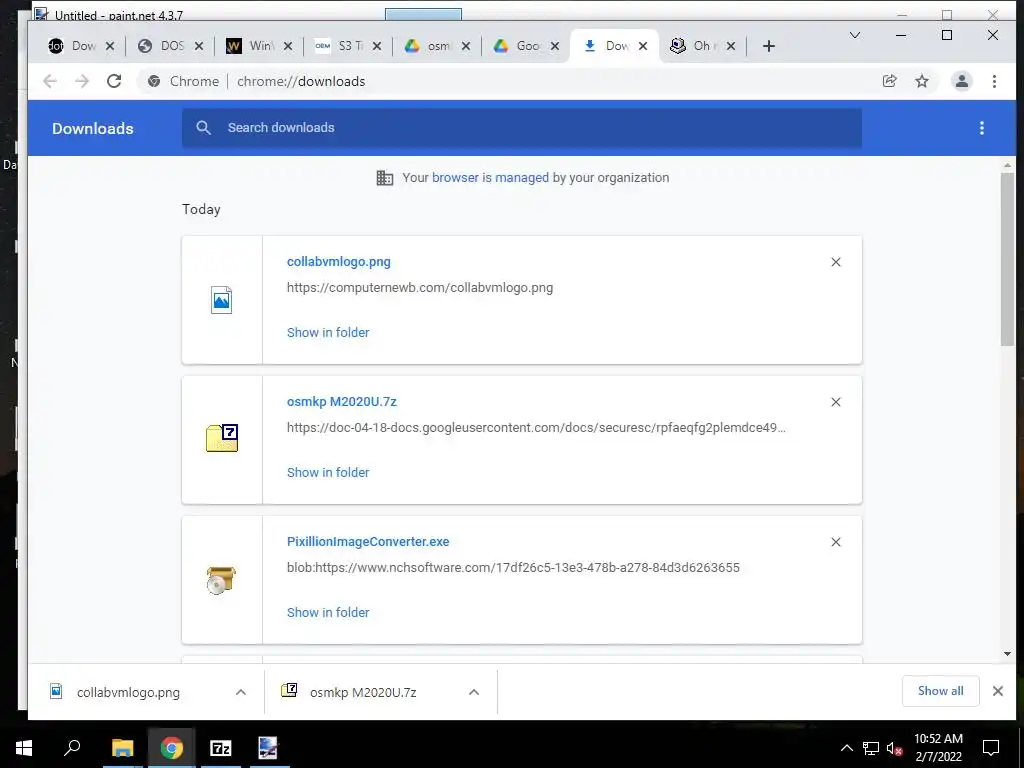This screenshot has height=768, width=1024.
Task: Remove PixillionImageConverter.exe from the downloads list
Action: click(835, 542)
